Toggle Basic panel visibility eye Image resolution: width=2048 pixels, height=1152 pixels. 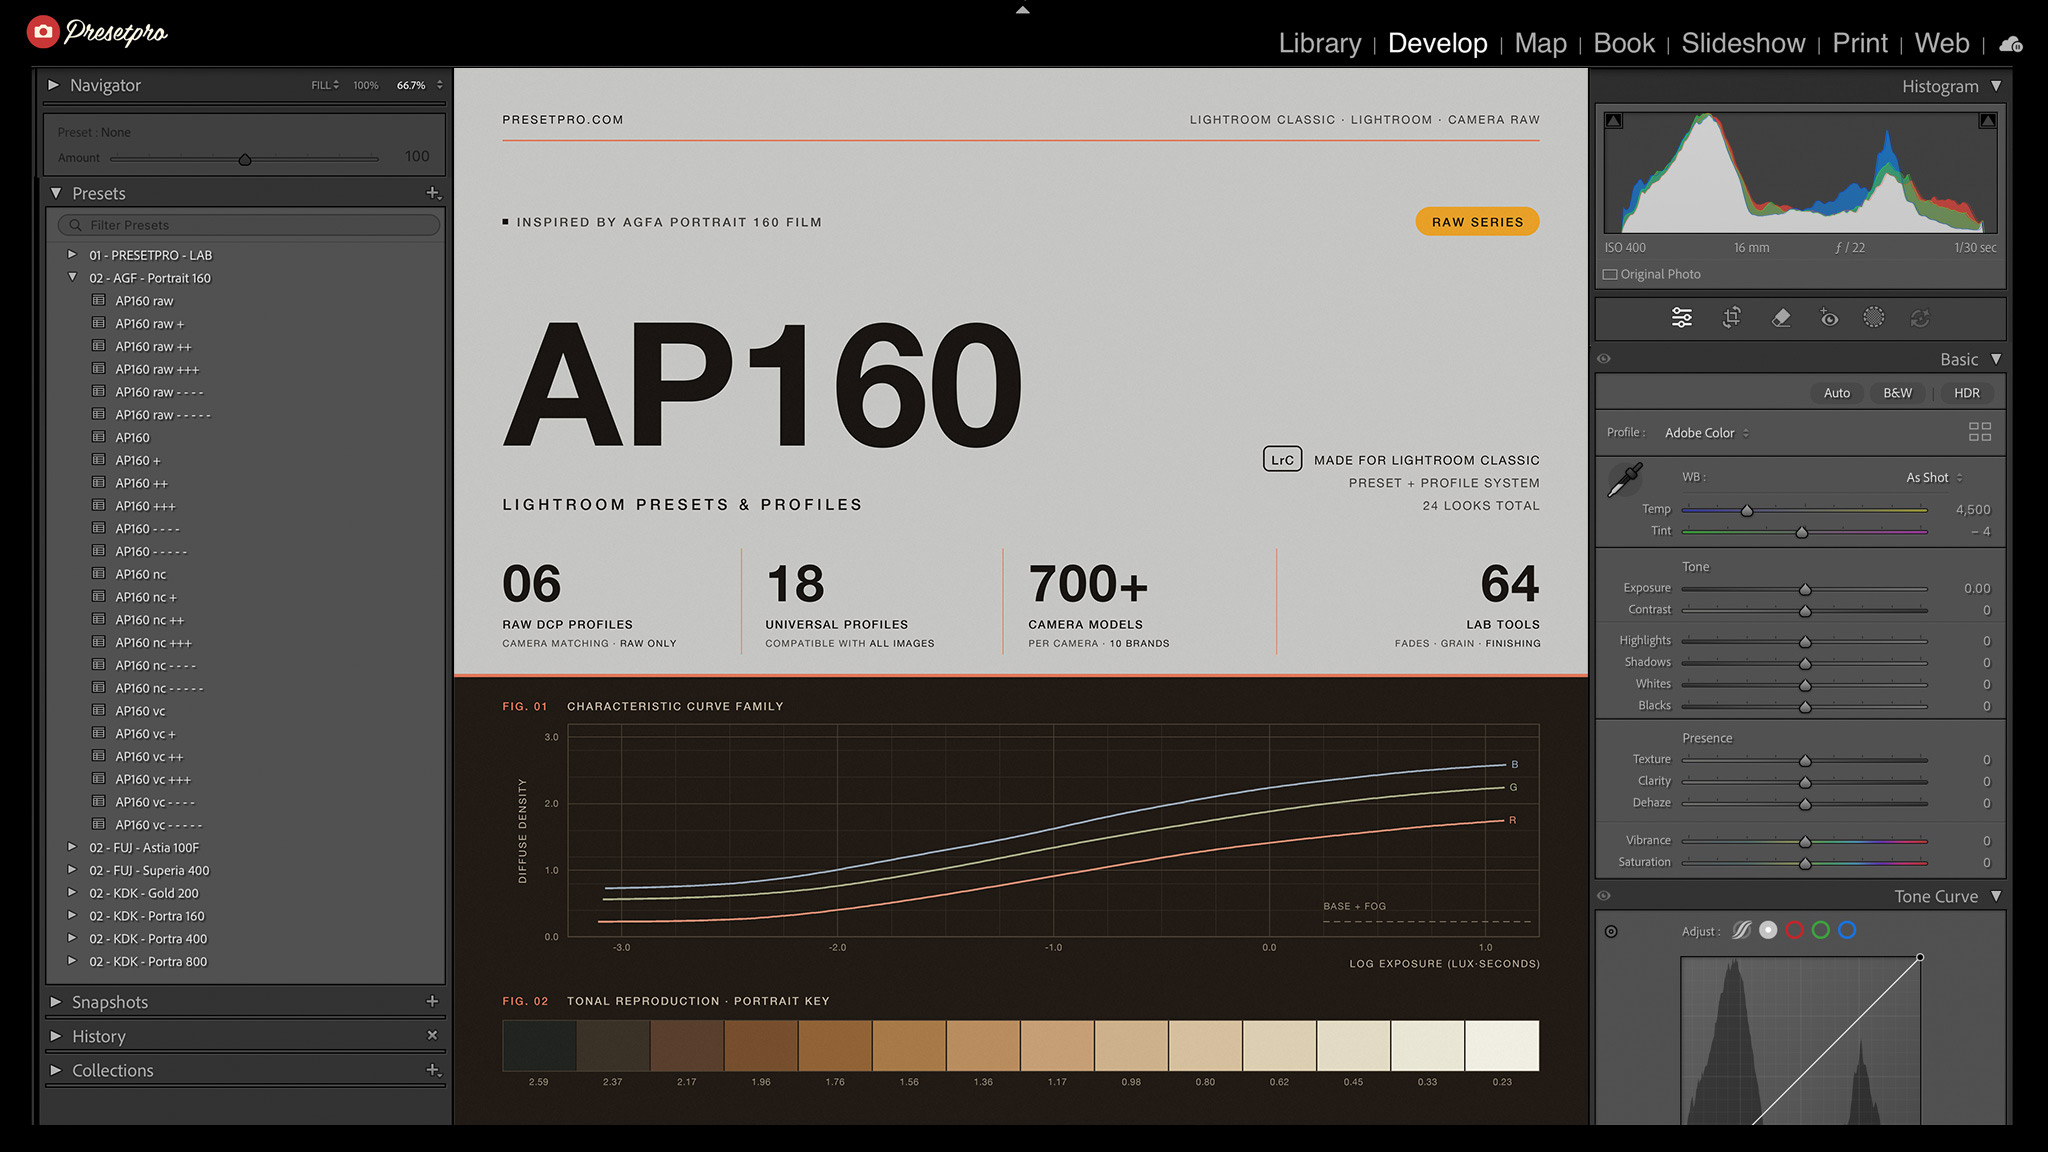[x=1604, y=359]
